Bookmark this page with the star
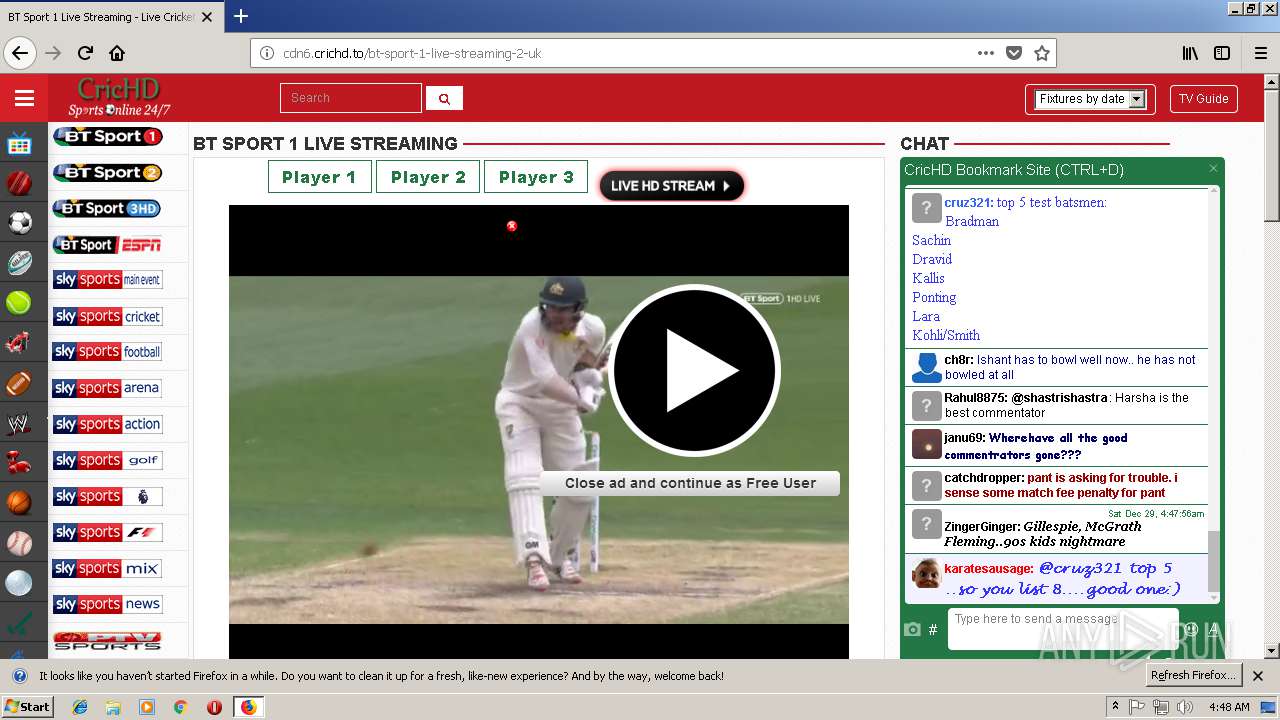 coord(1042,53)
